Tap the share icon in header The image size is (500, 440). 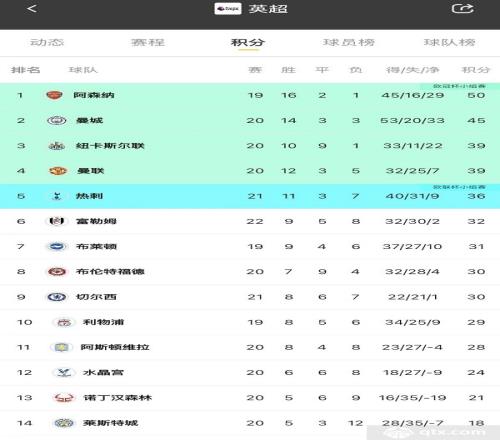(463, 8)
